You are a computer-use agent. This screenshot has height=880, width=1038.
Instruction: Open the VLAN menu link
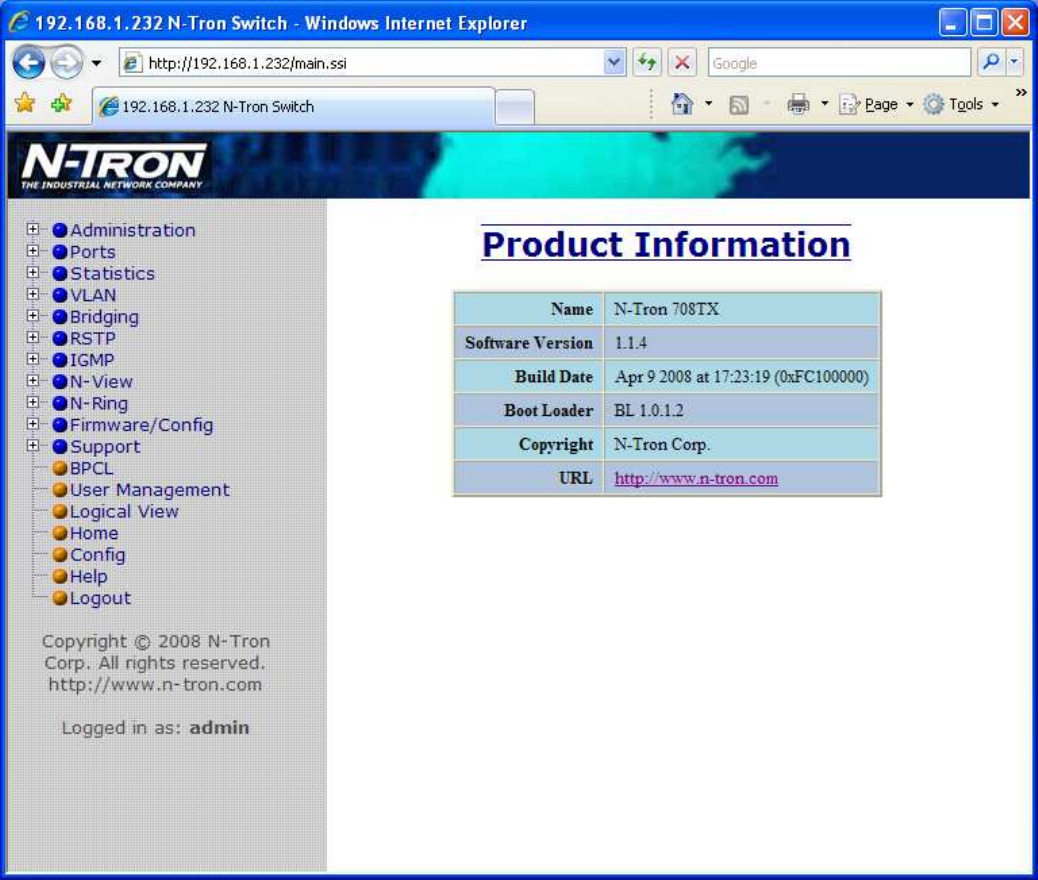[x=93, y=295]
